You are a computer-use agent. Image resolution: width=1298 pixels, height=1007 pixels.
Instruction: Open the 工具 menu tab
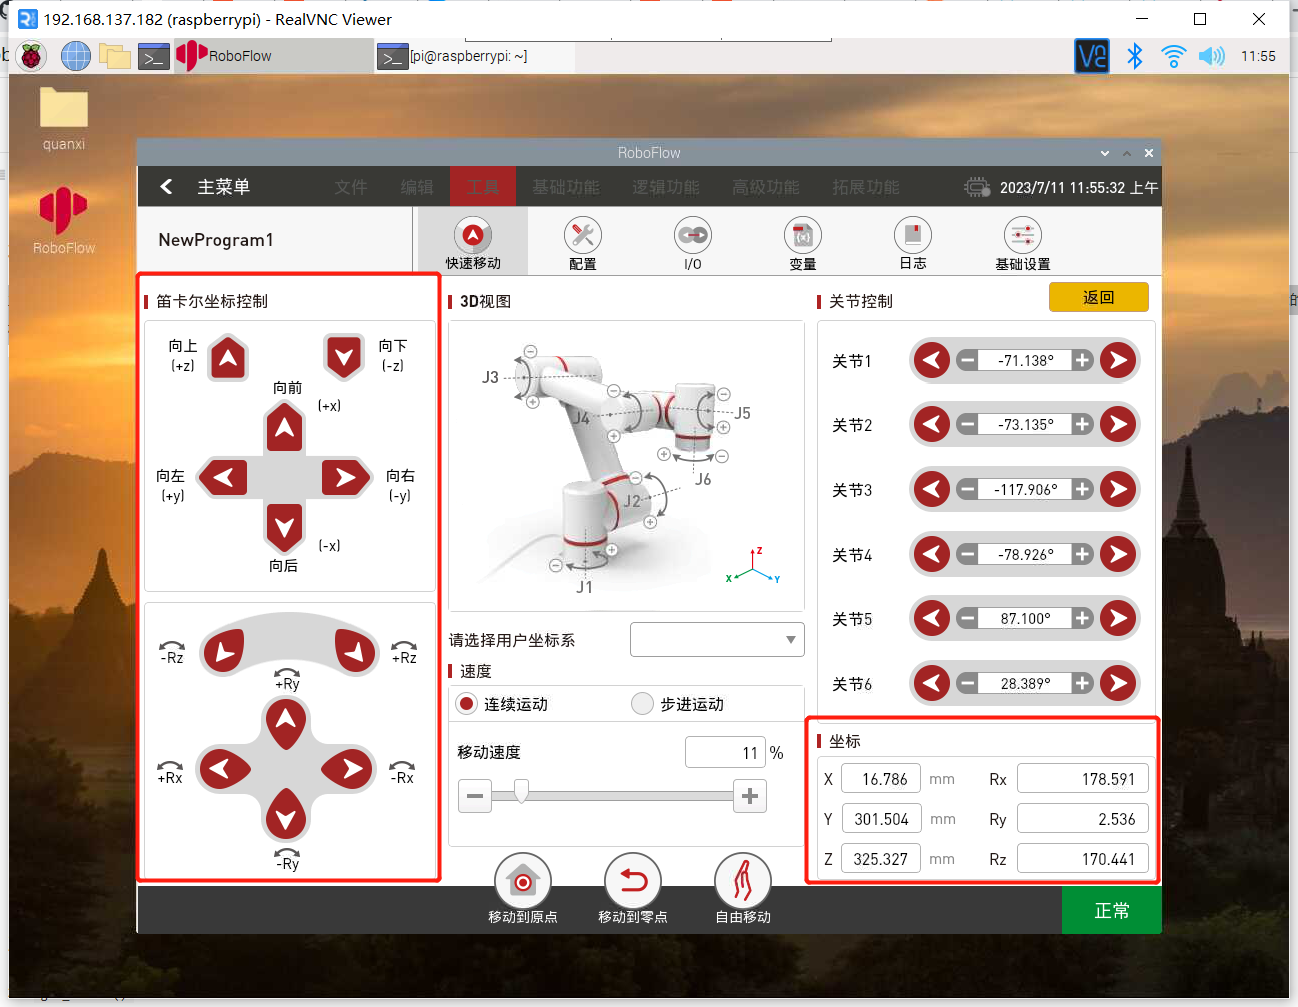[482, 187]
